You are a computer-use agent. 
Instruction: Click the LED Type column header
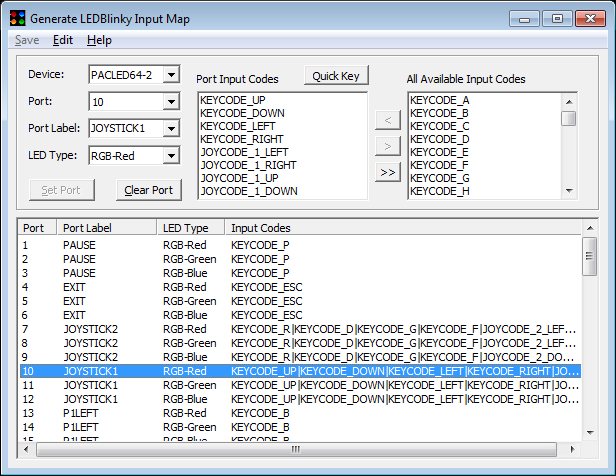(191, 228)
